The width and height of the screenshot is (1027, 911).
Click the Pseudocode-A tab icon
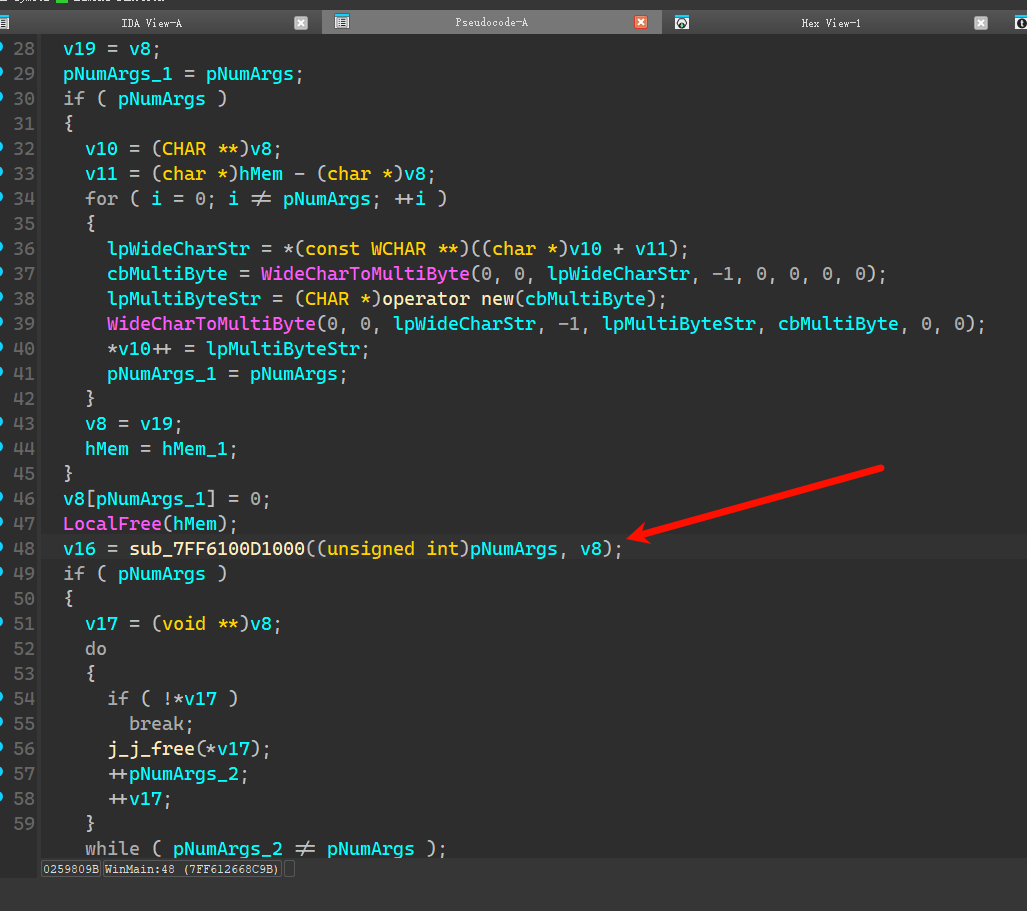point(341,22)
